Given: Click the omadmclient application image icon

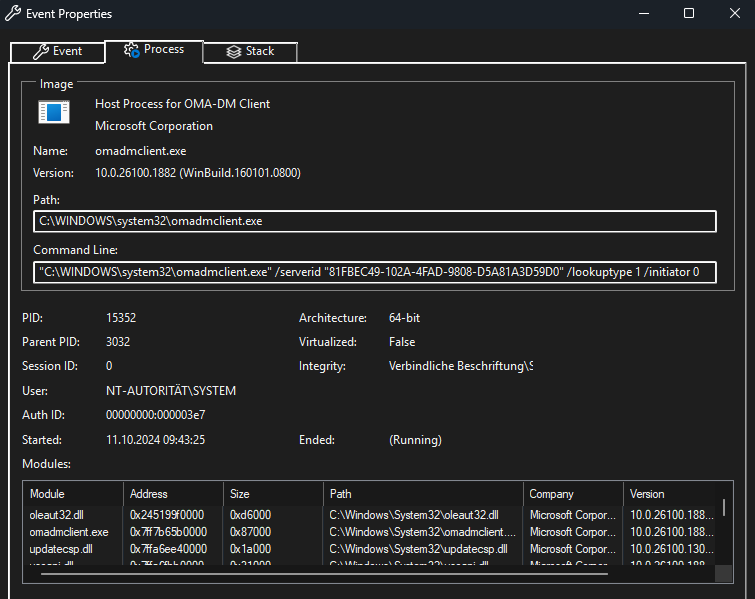Looking at the screenshot, I should tap(54, 112).
